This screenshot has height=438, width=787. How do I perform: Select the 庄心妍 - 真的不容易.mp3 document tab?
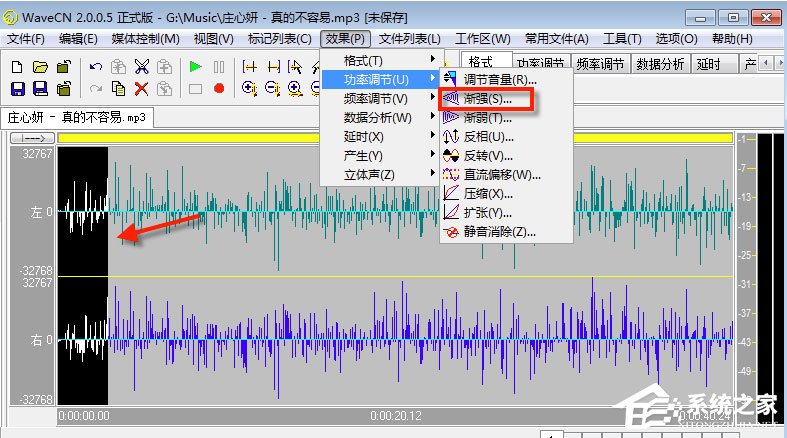pos(77,117)
